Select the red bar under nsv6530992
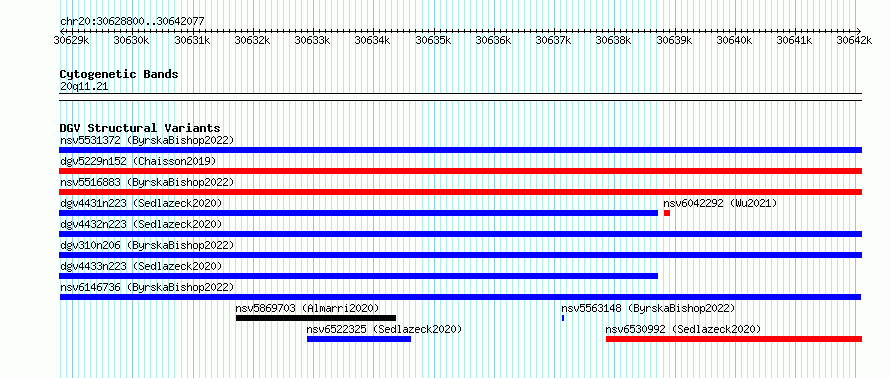This screenshot has width=890, height=378. point(734,339)
